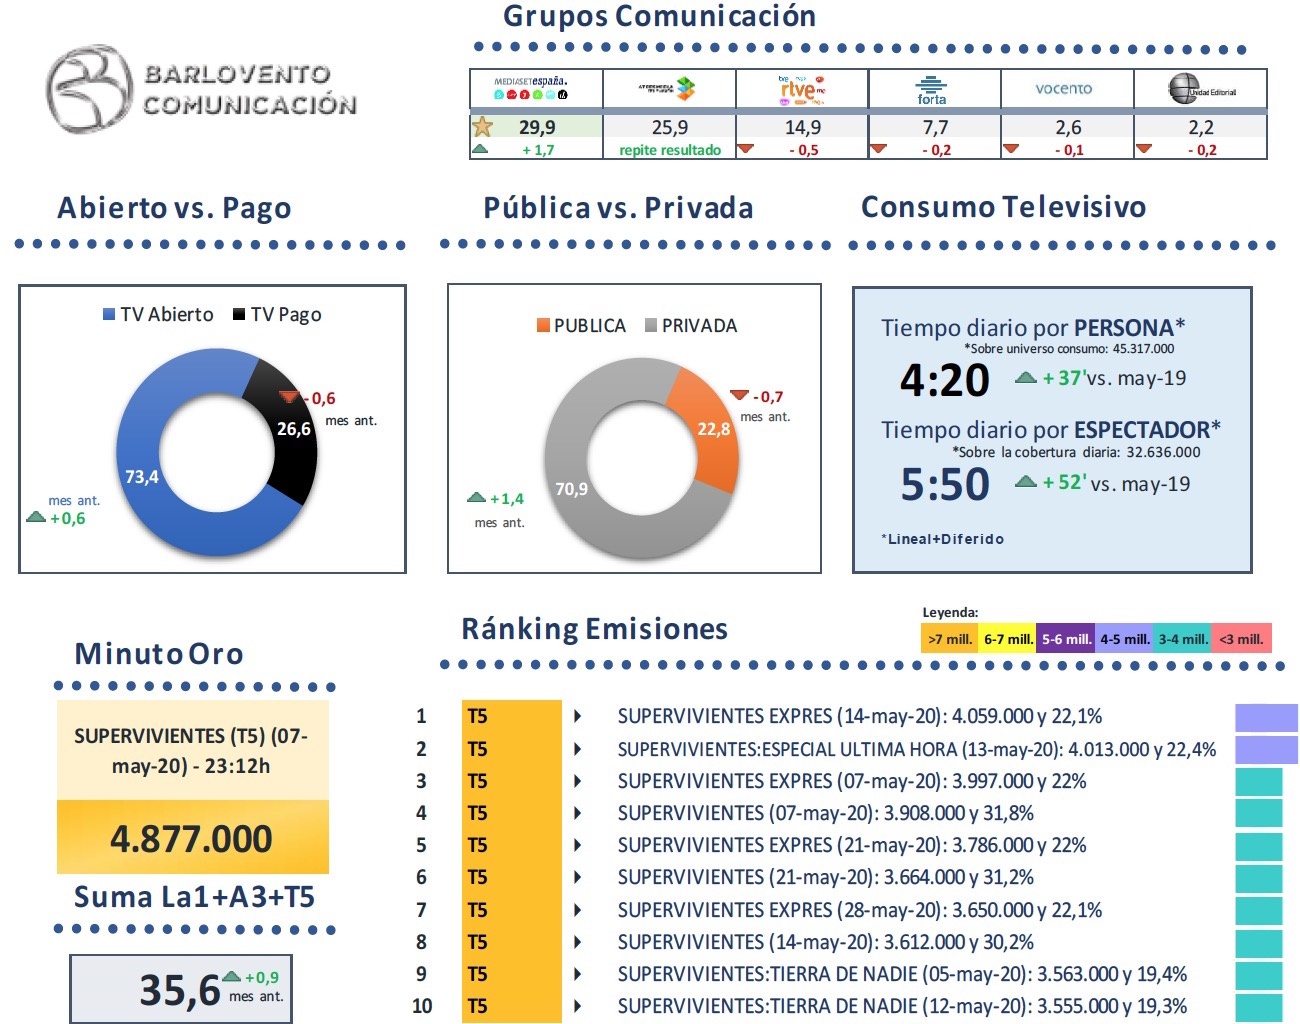Click the blue TV Abierto legend square
This screenshot has height=1024, width=1300.
[x=109, y=314]
